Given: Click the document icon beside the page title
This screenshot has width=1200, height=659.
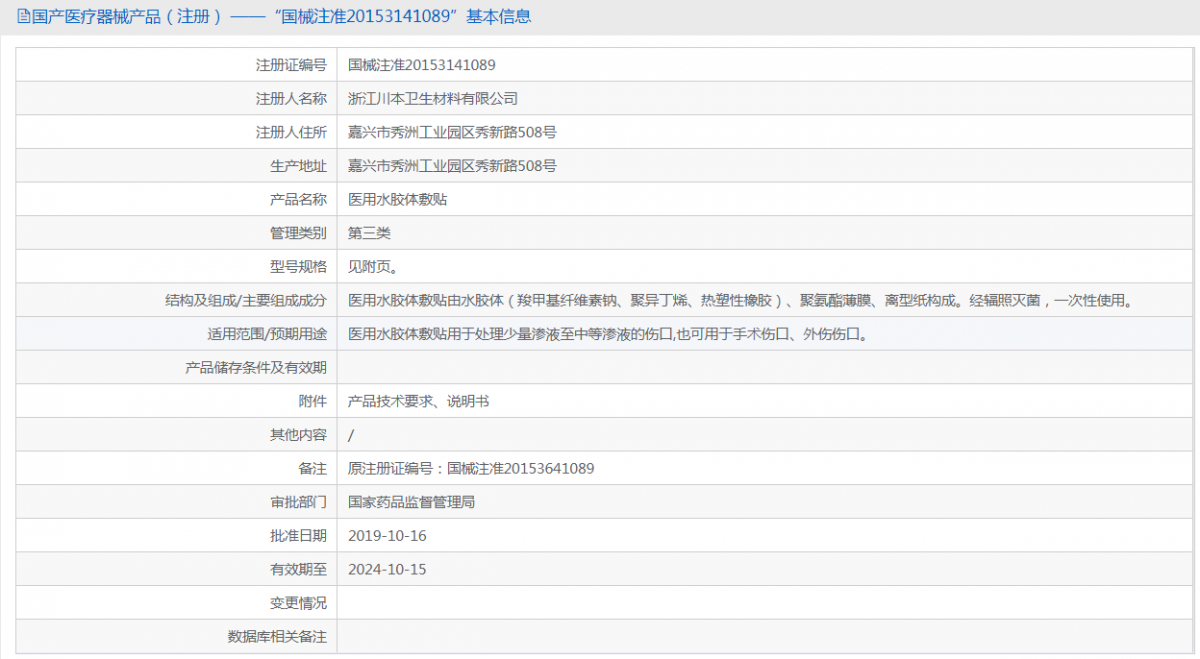Looking at the screenshot, I should click(24, 17).
